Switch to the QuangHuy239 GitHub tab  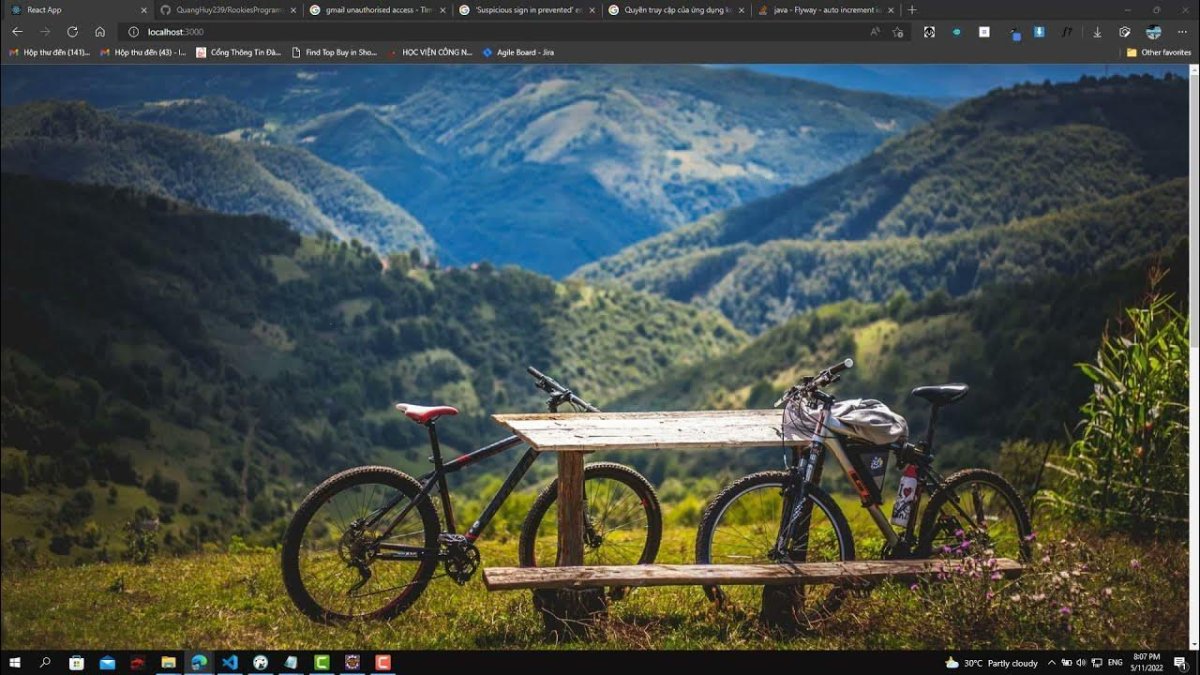[x=223, y=10]
